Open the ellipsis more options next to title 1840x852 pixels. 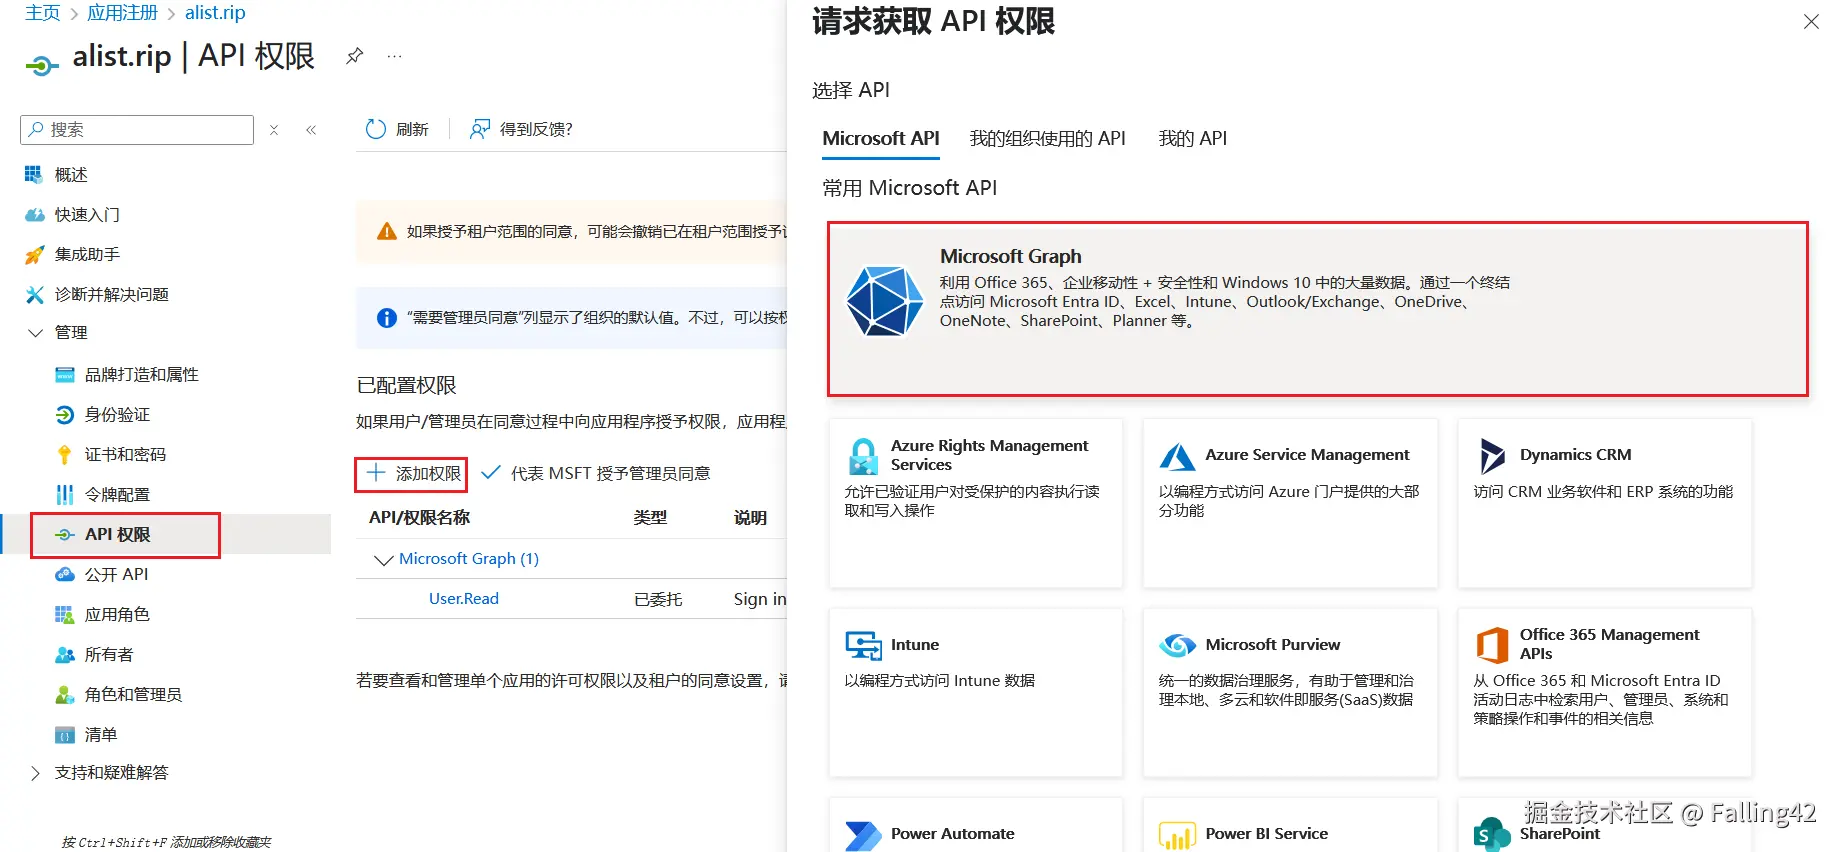click(x=395, y=56)
